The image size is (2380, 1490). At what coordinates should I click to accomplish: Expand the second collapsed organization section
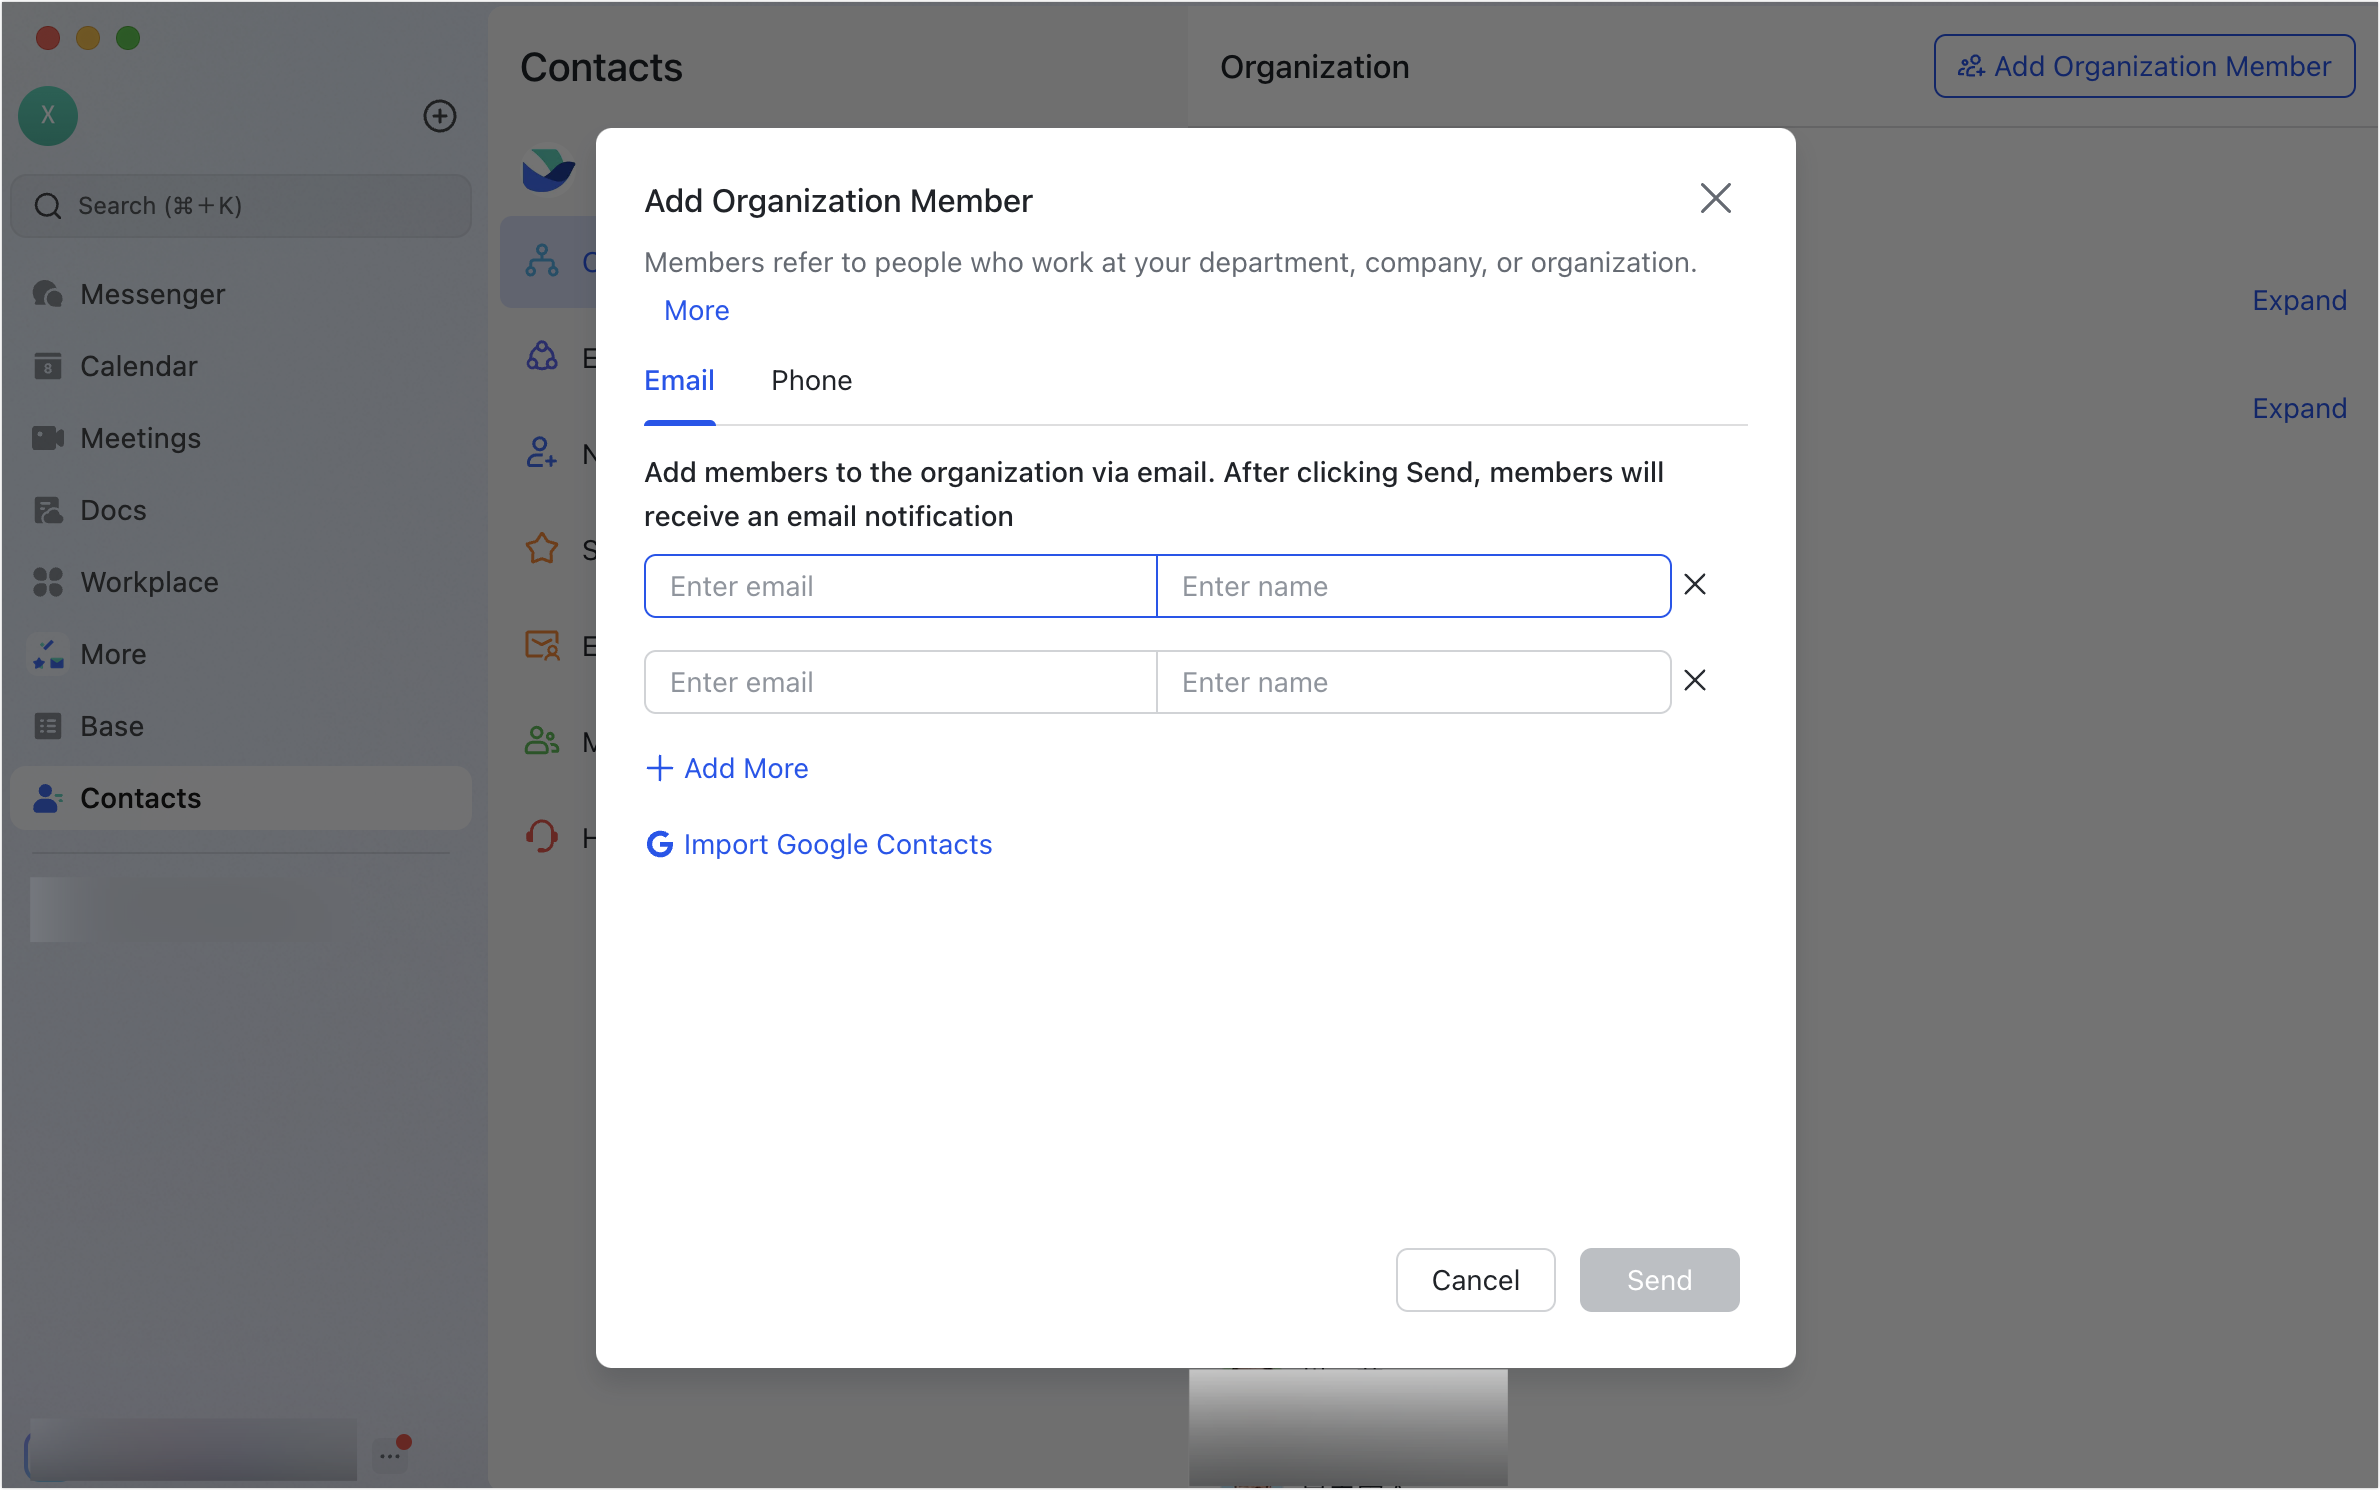point(2298,407)
